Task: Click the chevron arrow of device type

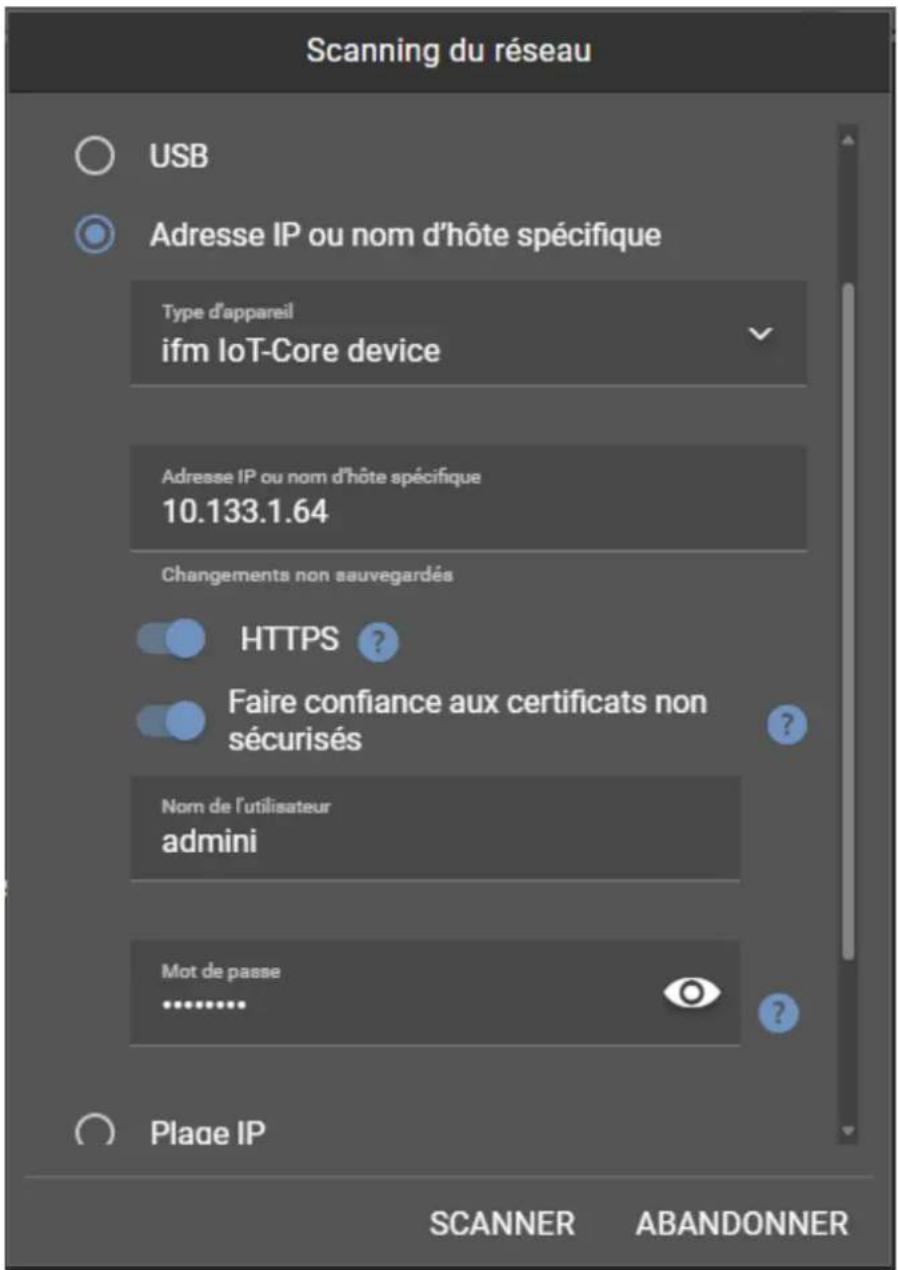Action: (760, 333)
